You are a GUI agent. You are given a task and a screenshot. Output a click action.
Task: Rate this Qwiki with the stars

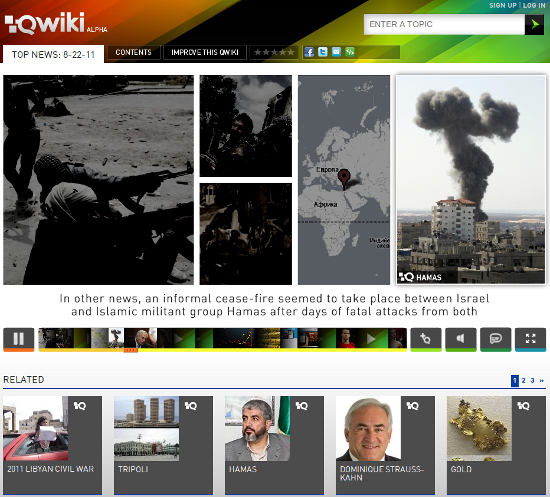coord(274,52)
